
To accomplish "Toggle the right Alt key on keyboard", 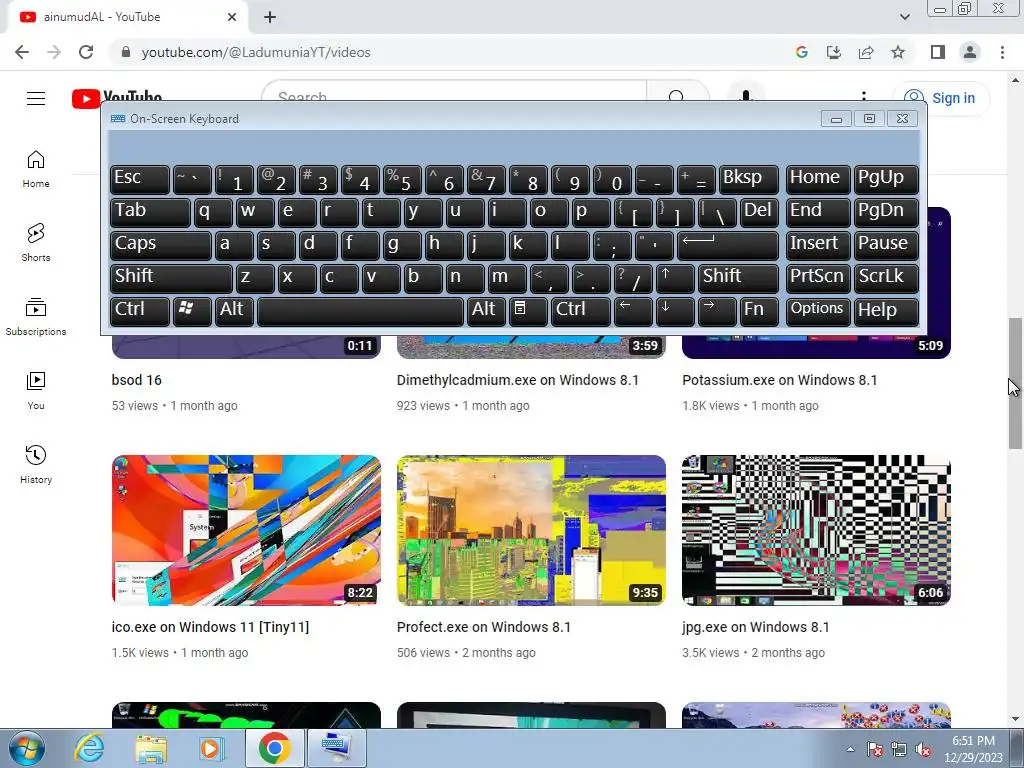I will click(486, 310).
